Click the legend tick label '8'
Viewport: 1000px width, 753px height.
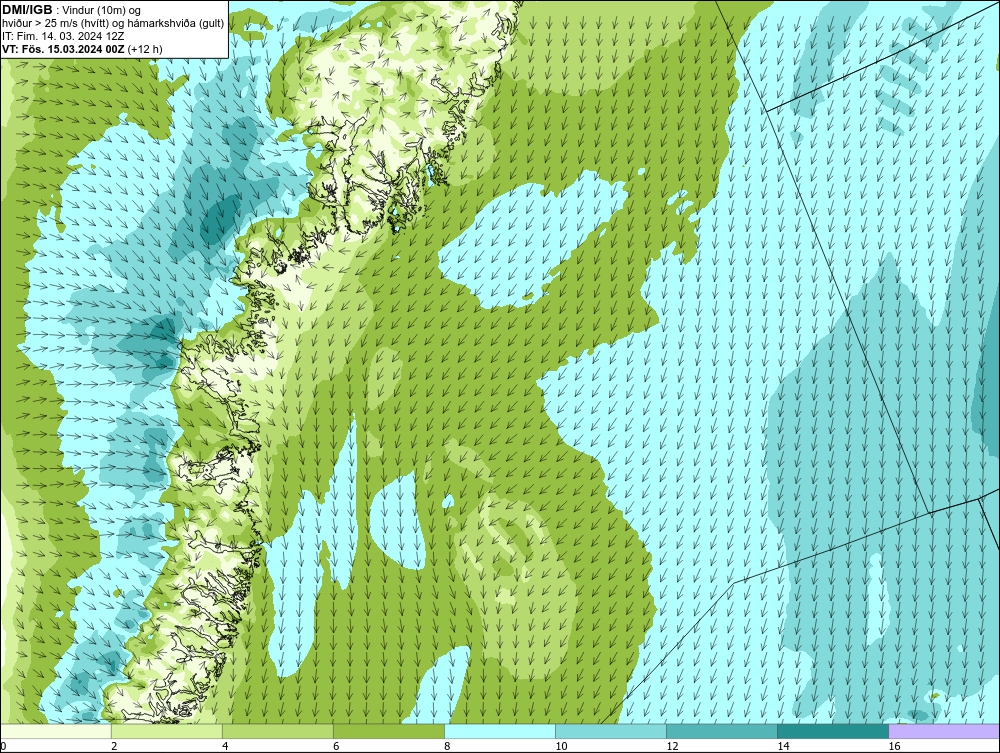447,746
